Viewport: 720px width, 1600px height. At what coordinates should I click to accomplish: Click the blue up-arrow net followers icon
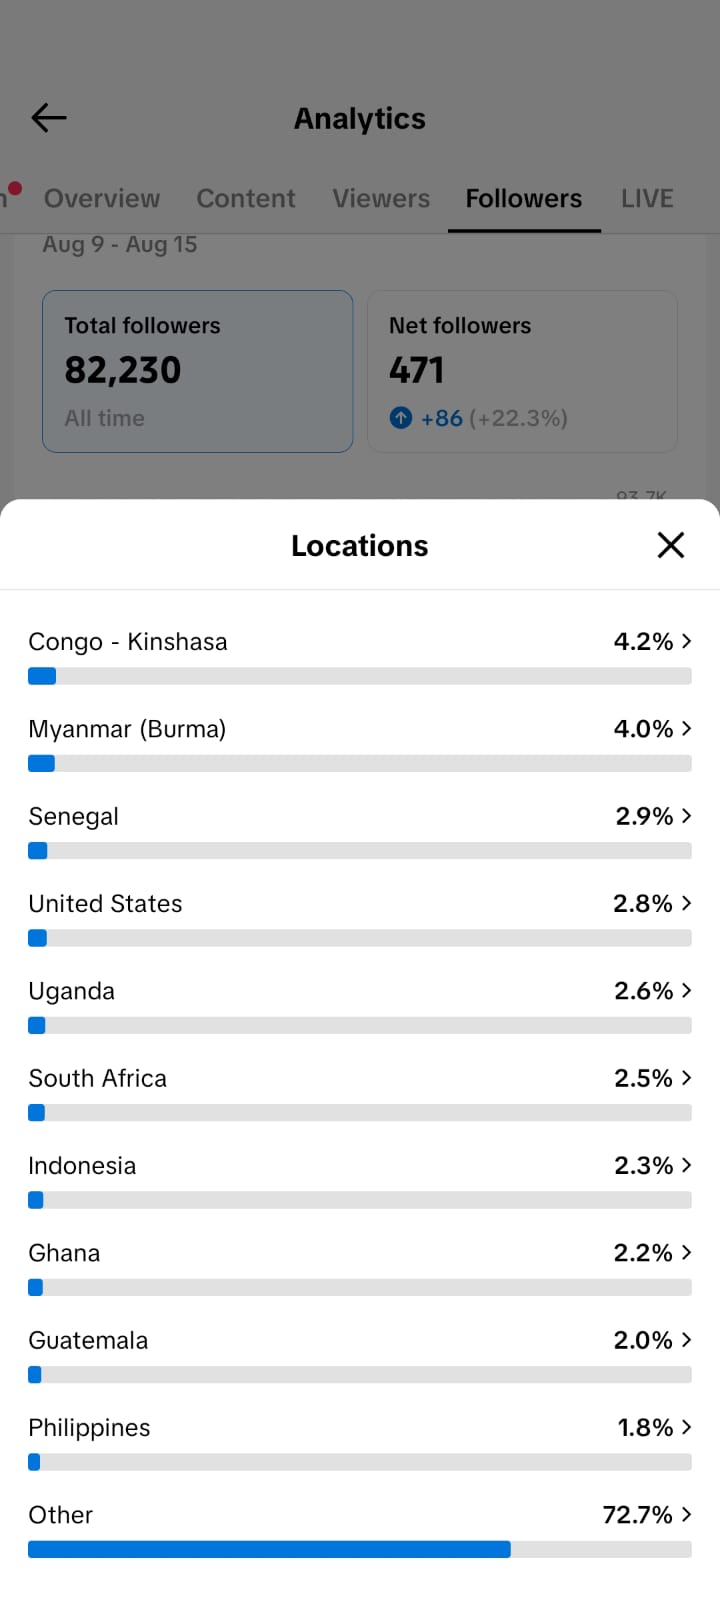(x=401, y=418)
